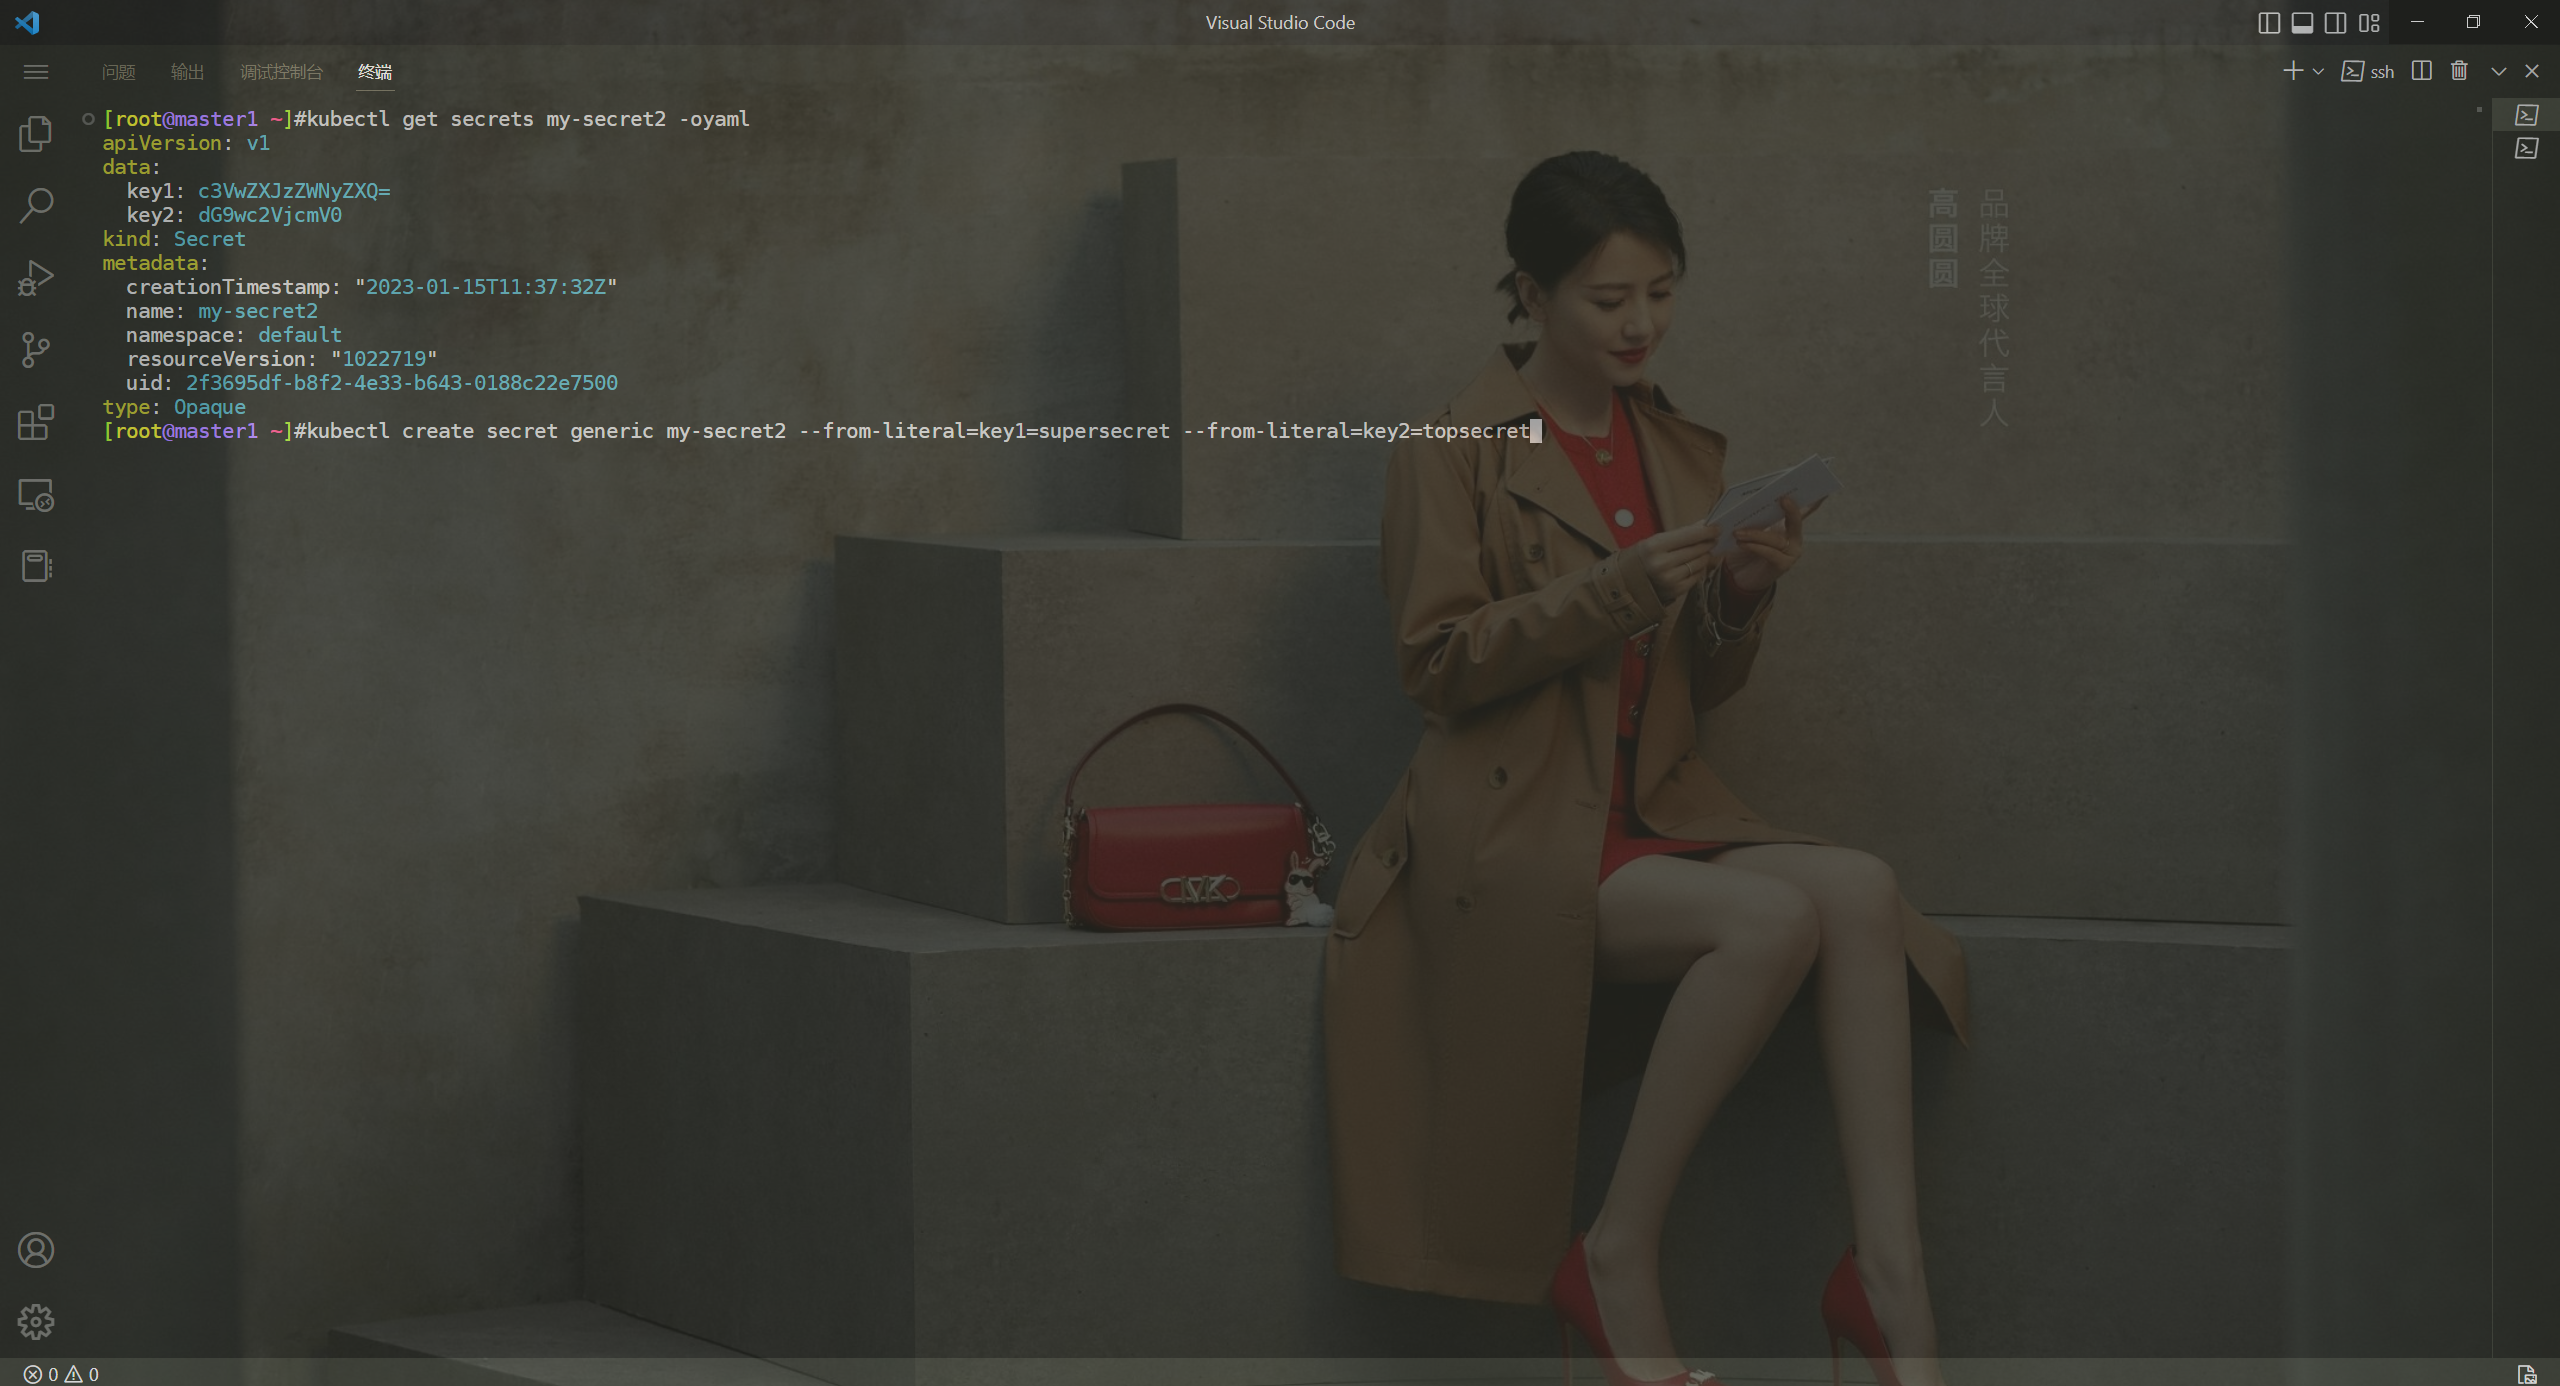Click the kubectl create secret command line
Image resolution: width=2560 pixels, height=1386 pixels.
[x=918, y=431]
